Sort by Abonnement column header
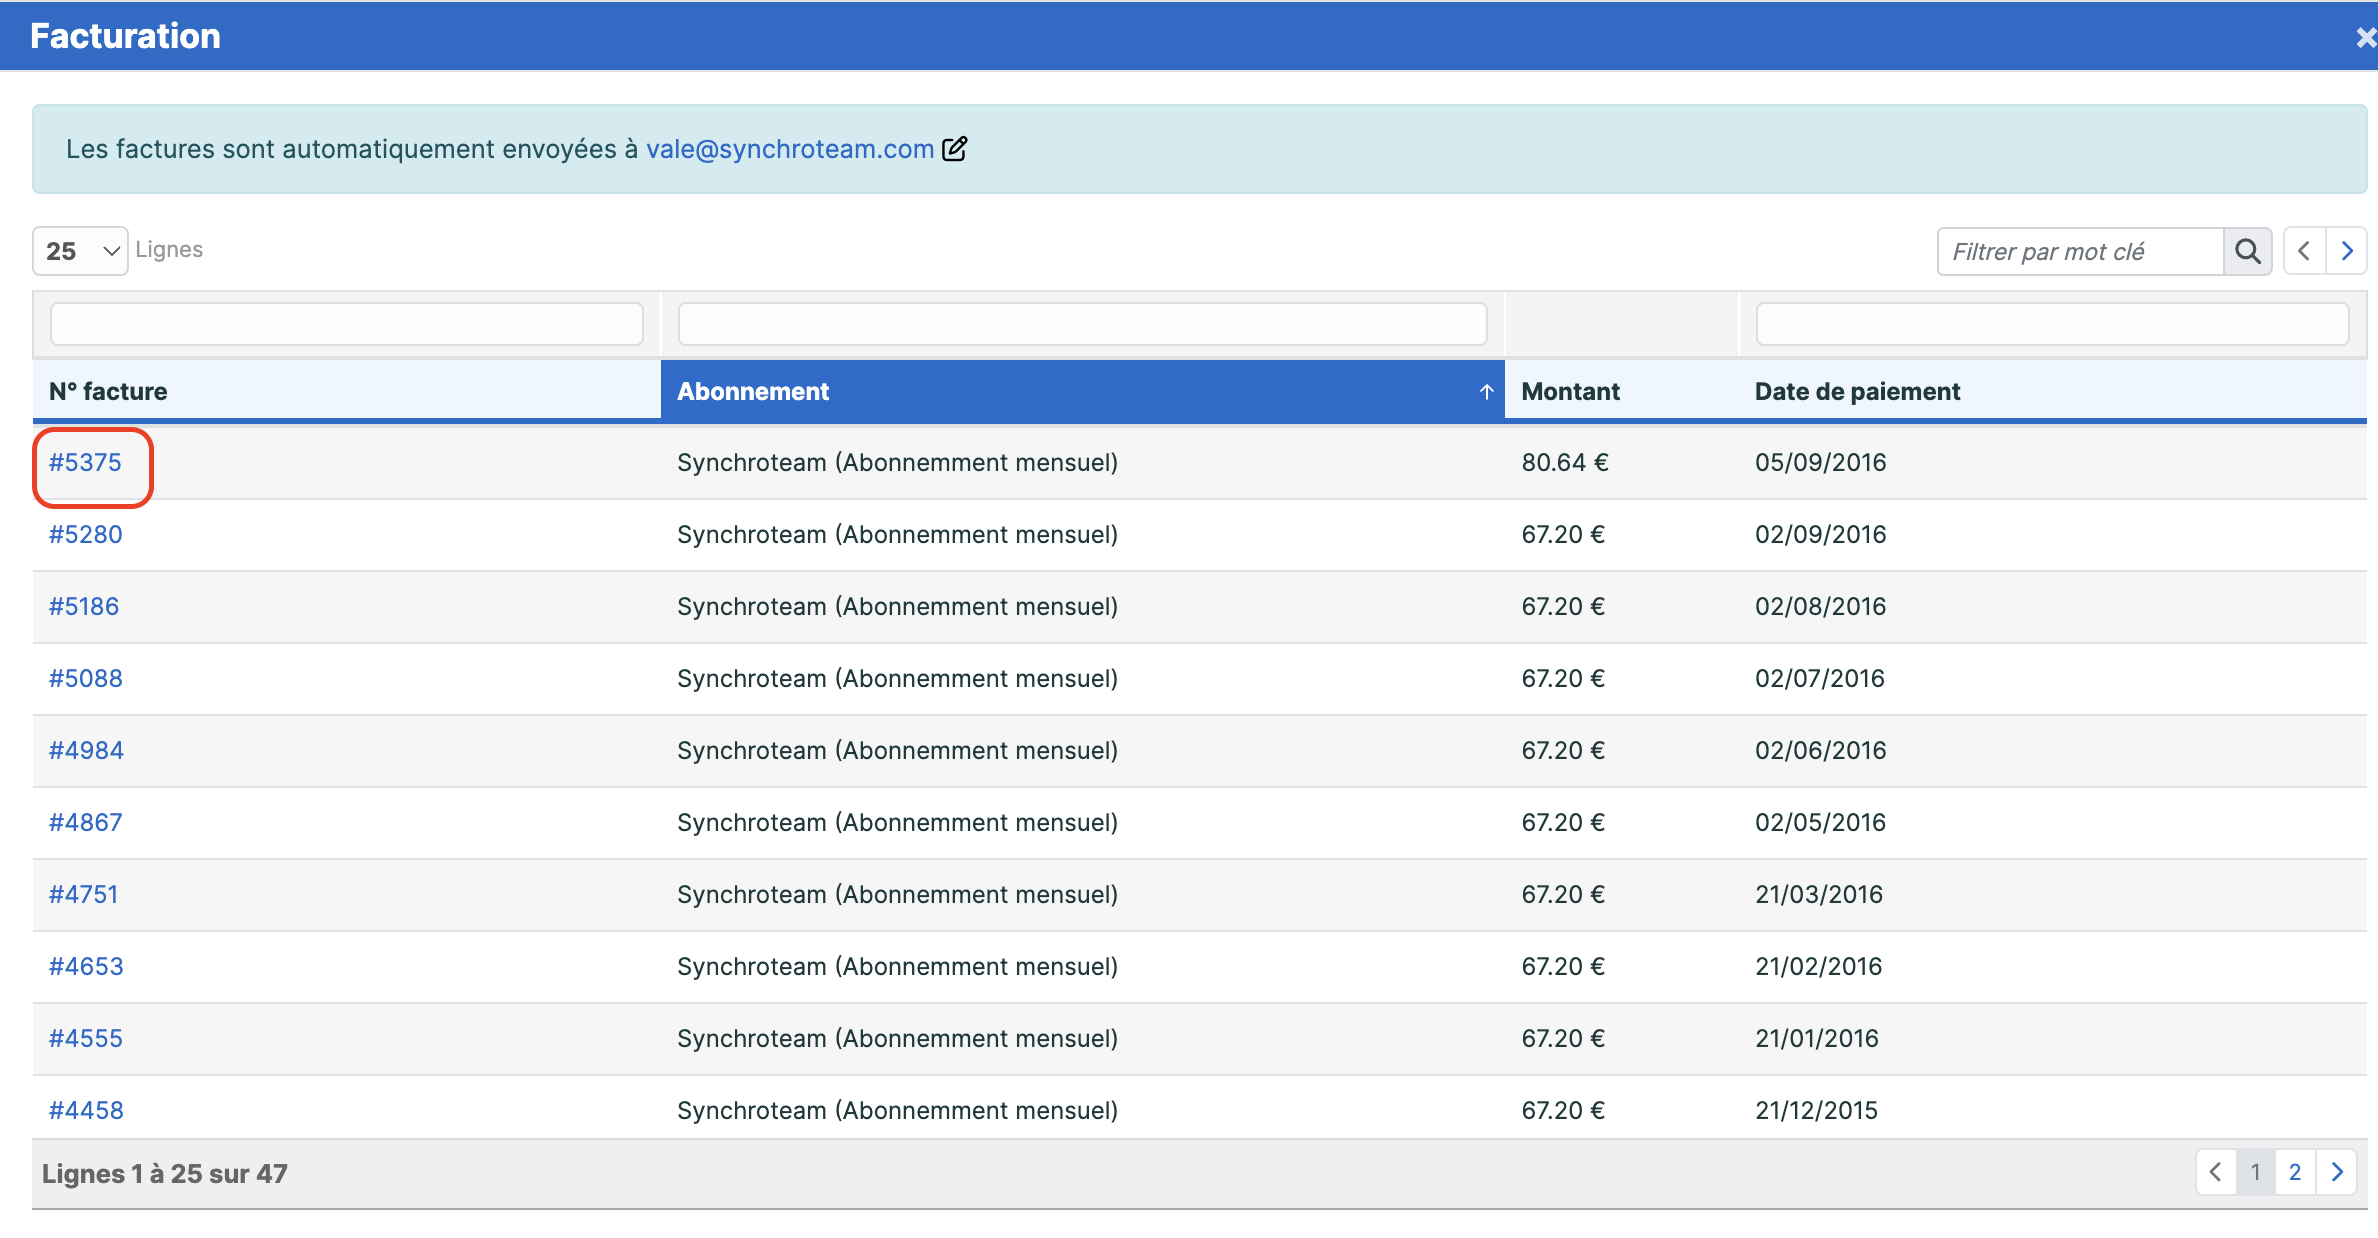This screenshot has height=1238, width=2378. tap(1082, 391)
